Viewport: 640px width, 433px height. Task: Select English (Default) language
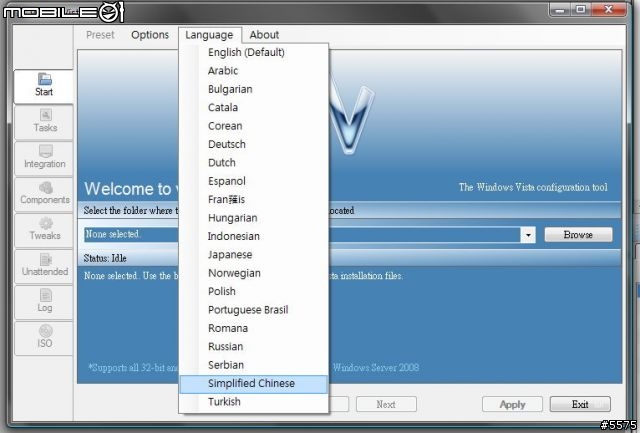(253, 52)
